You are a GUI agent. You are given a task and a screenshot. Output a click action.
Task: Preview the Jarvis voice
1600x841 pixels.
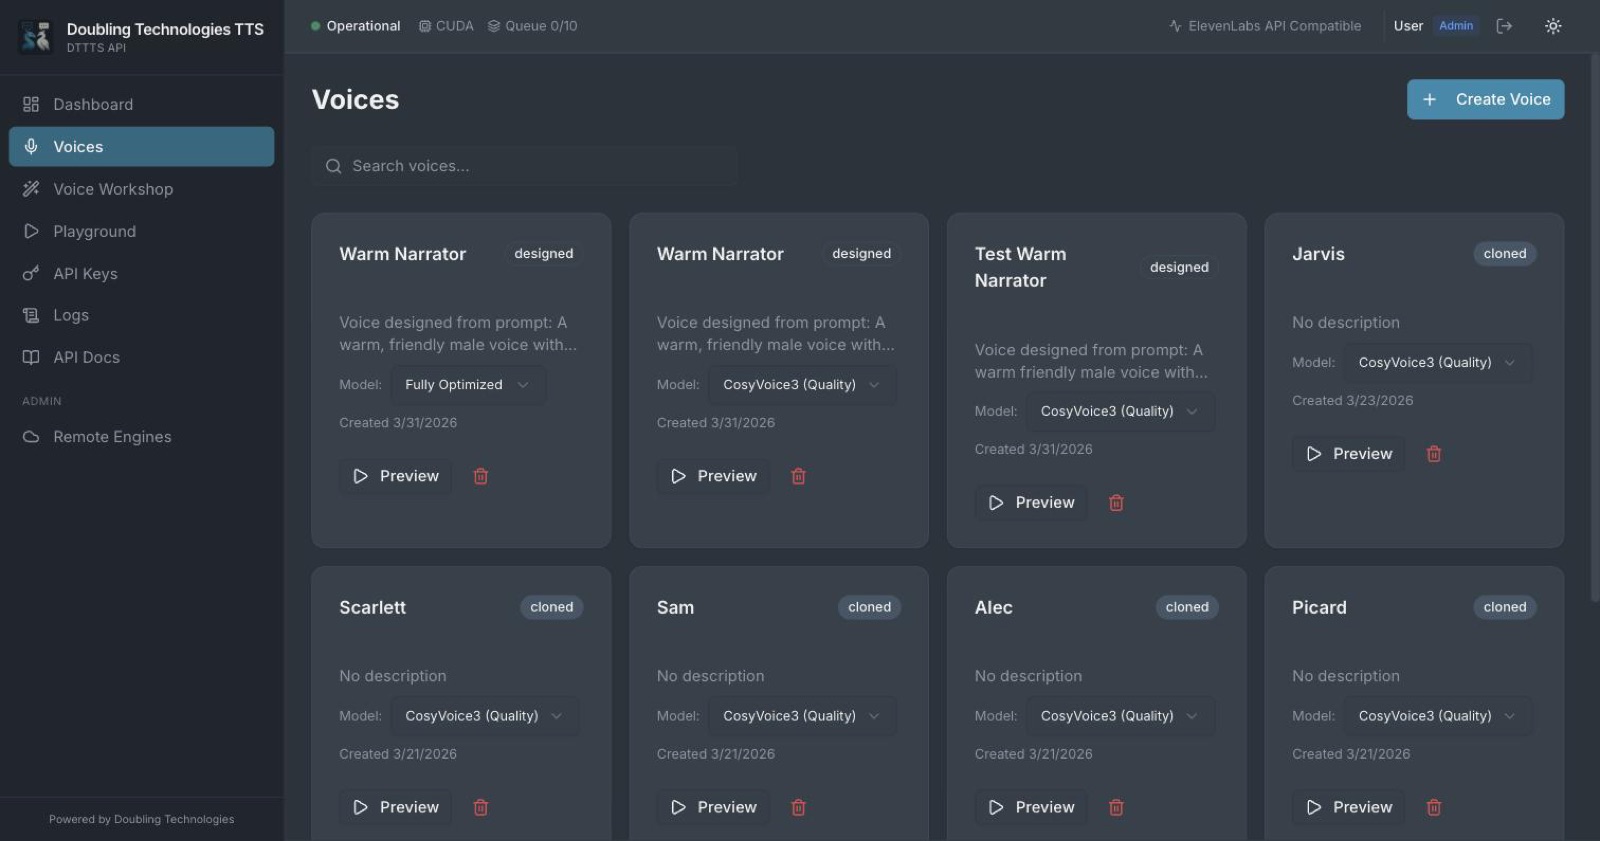click(1348, 454)
